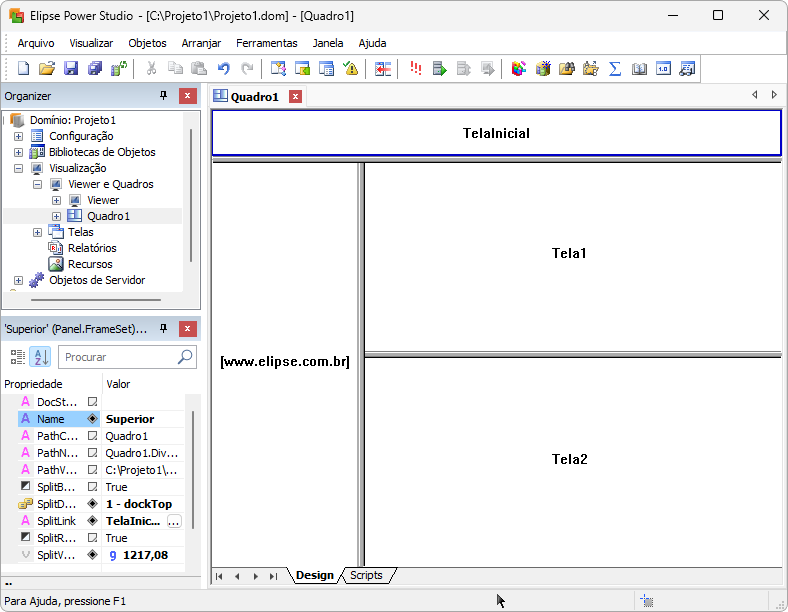
Task: Click the Procurar search field
Action: click(115, 357)
